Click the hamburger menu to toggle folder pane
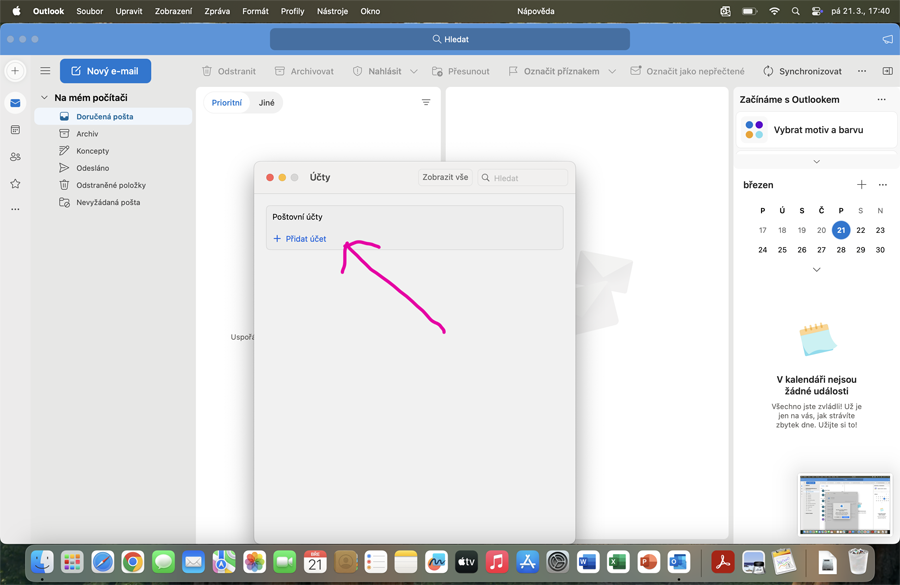 pyautogui.click(x=45, y=71)
